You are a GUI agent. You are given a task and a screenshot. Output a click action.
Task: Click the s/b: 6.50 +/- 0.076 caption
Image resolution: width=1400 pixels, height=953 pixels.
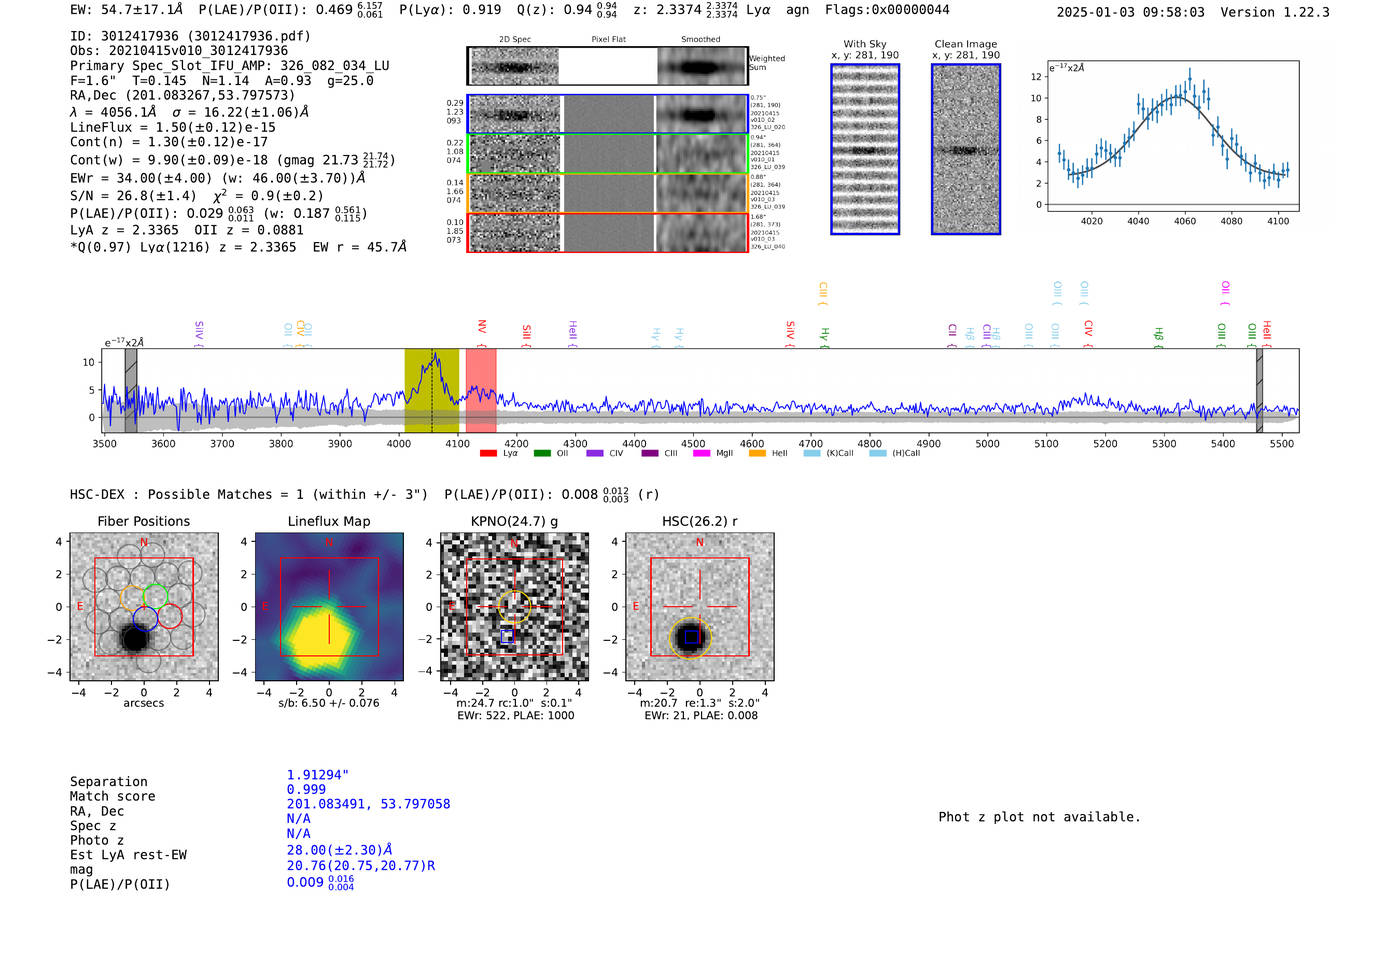pyautogui.click(x=329, y=703)
